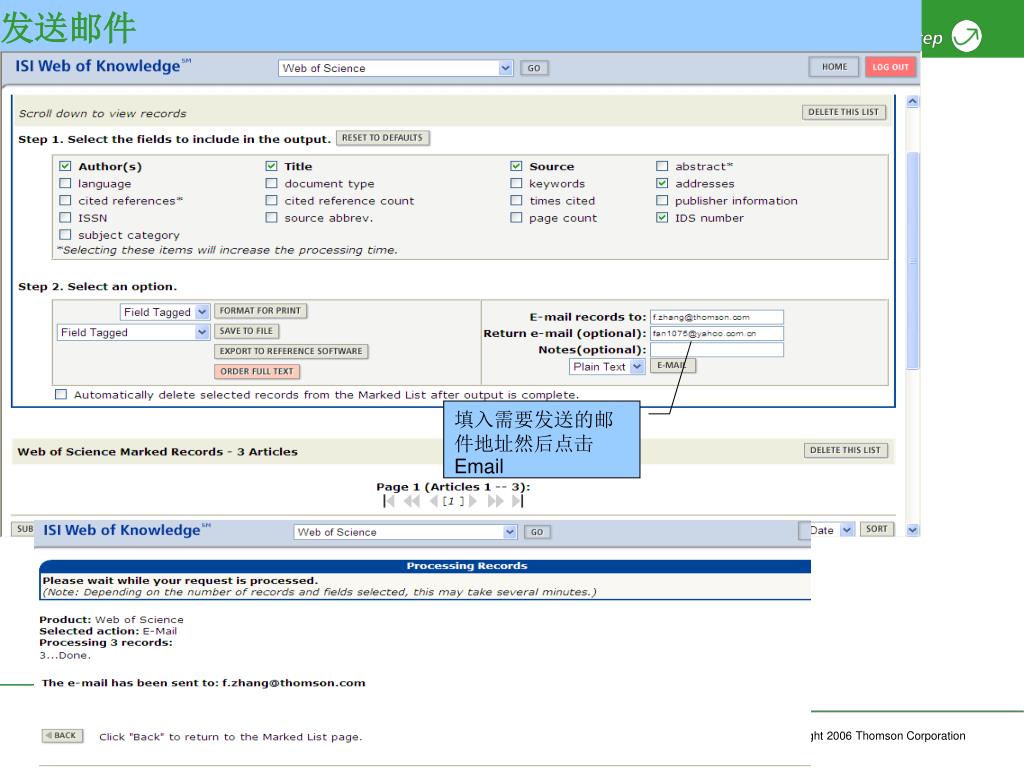The width and height of the screenshot is (1024, 768).
Task: Click the LOG OUT button
Action: (x=891, y=67)
